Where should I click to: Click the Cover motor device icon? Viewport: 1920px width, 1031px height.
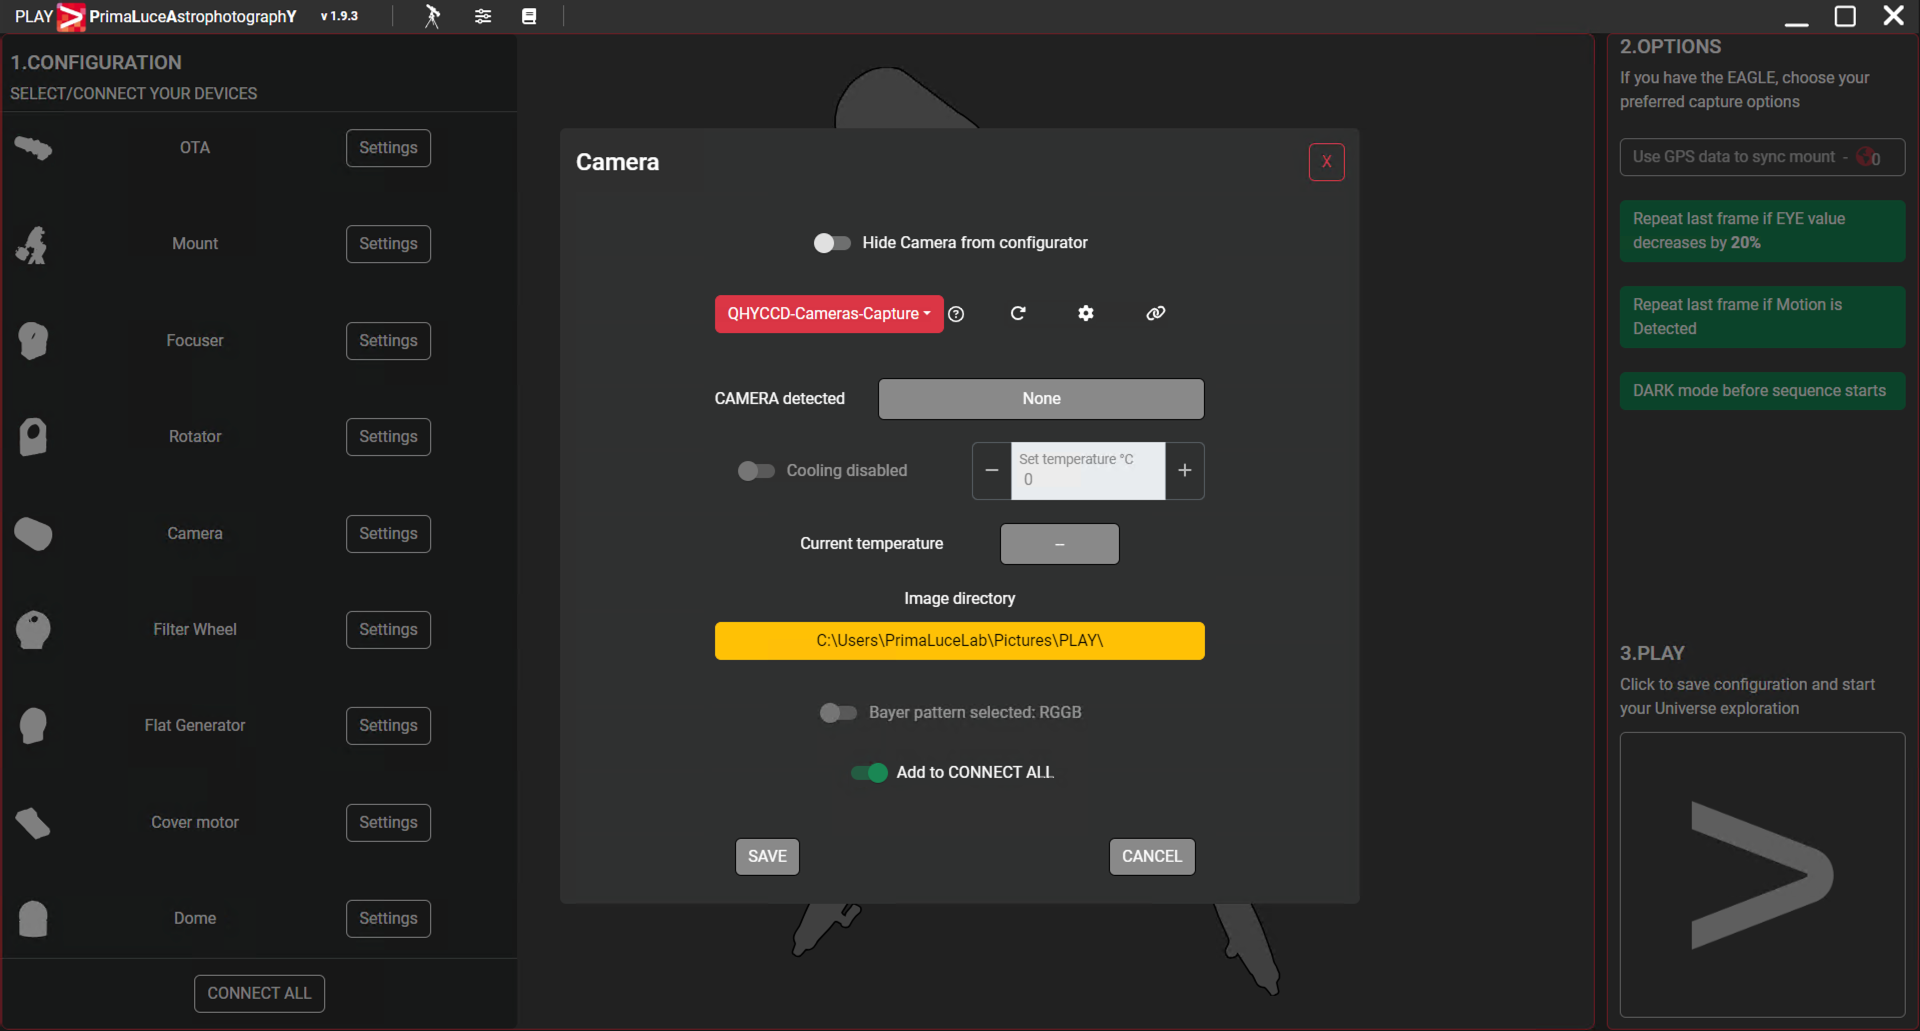point(33,823)
